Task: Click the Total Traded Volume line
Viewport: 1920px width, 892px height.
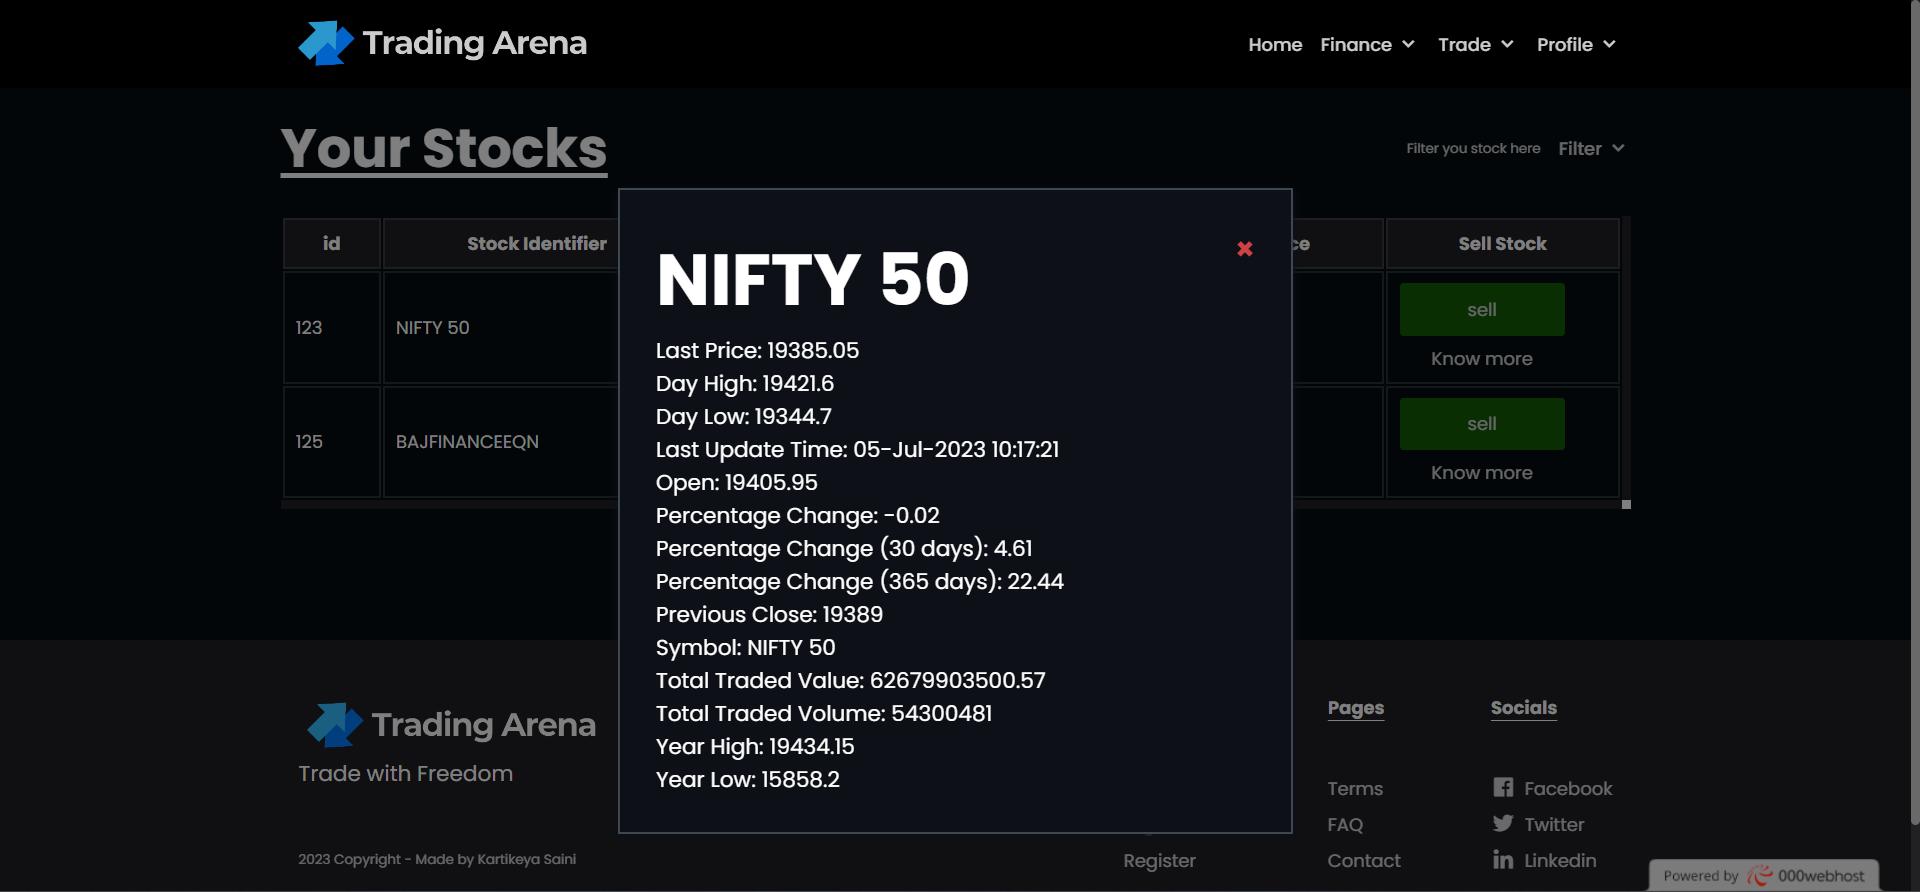Action: click(x=824, y=713)
